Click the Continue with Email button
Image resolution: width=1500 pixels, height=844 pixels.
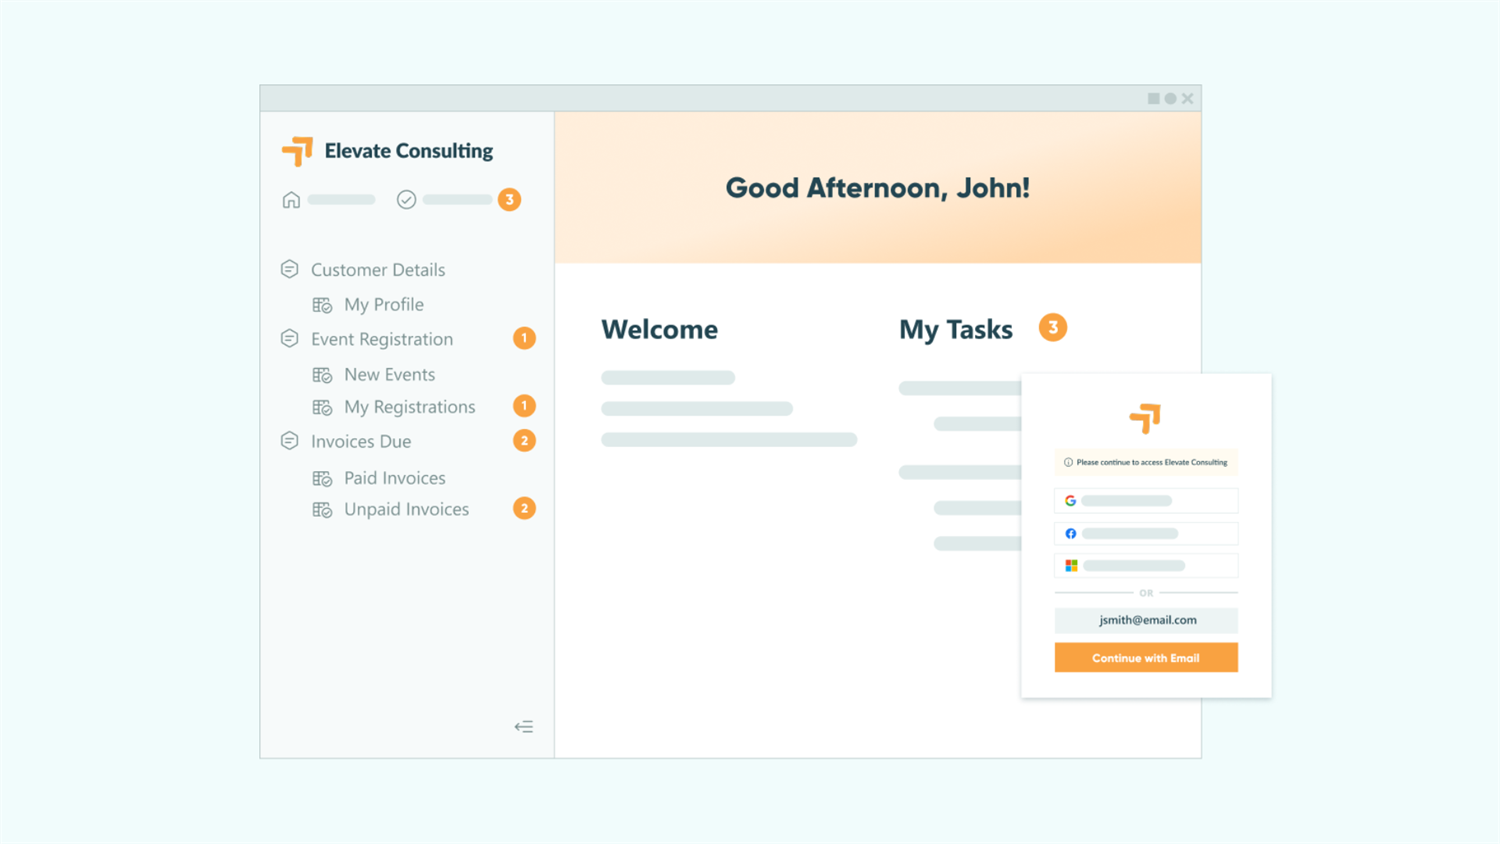point(1145,657)
